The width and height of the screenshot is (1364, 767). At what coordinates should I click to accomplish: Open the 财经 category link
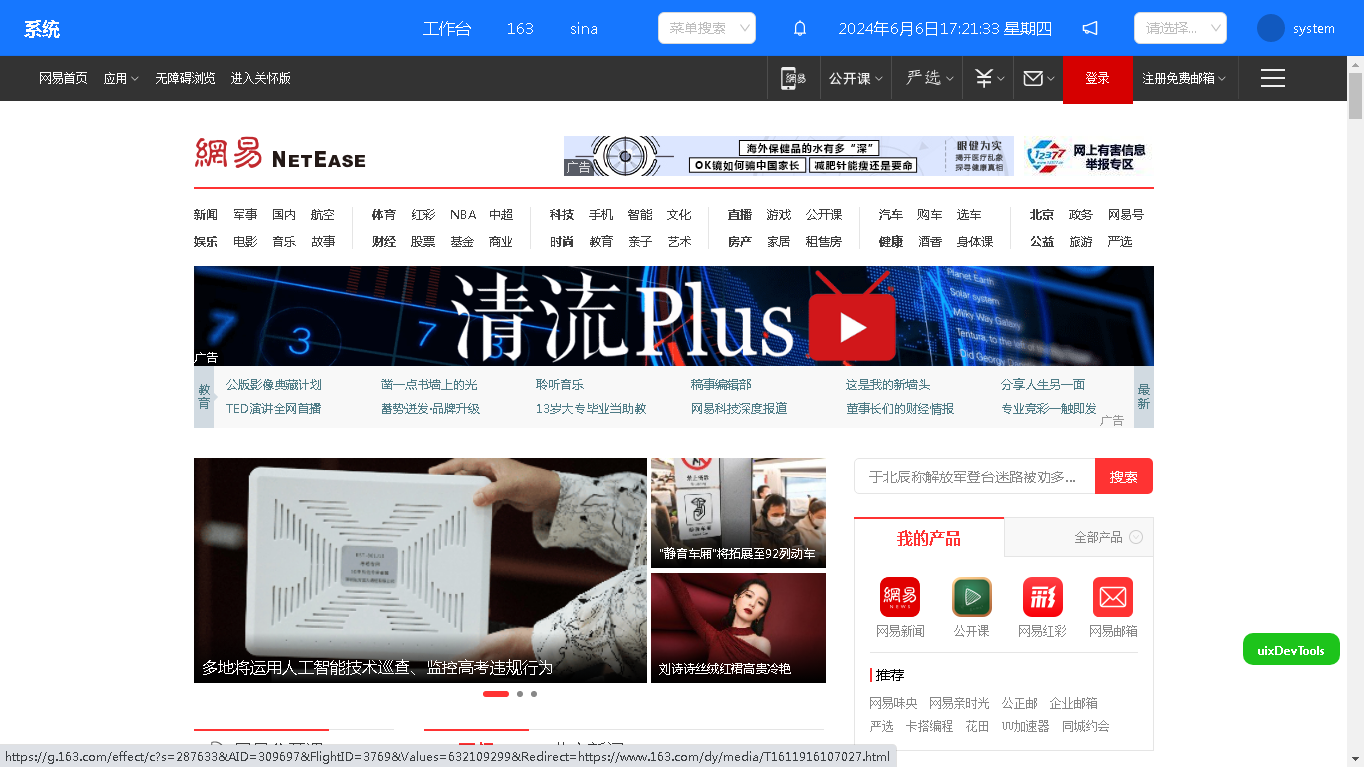[x=384, y=242]
